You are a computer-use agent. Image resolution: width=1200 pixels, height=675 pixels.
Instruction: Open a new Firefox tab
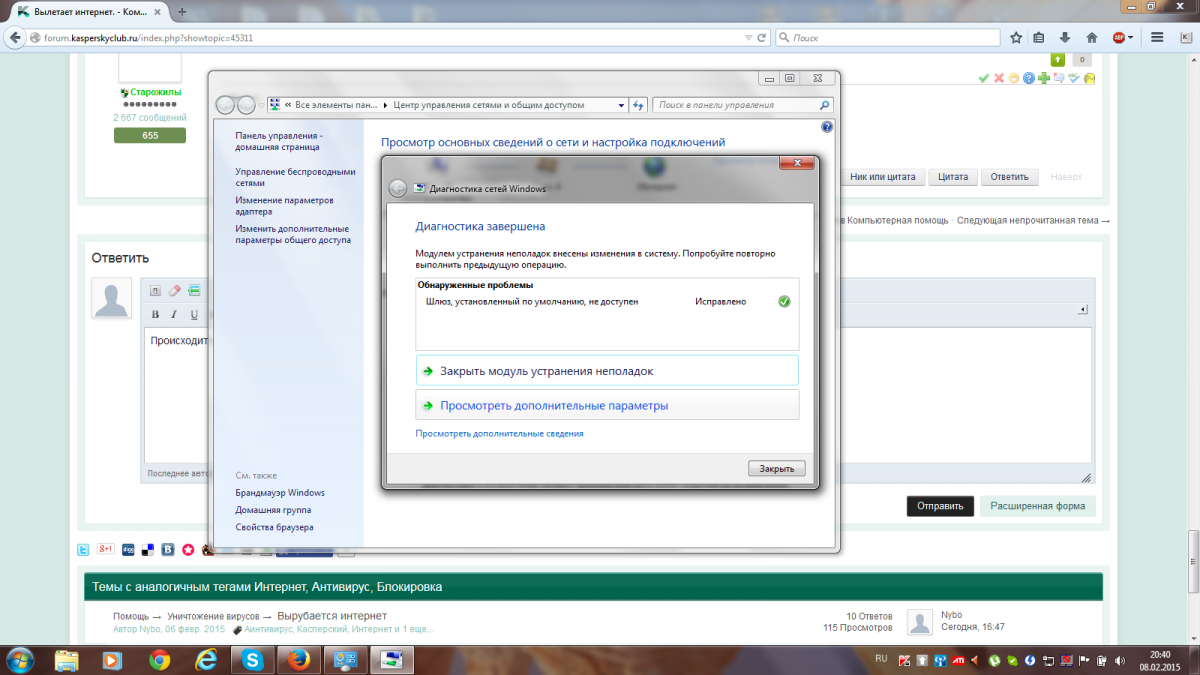click(182, 12)
